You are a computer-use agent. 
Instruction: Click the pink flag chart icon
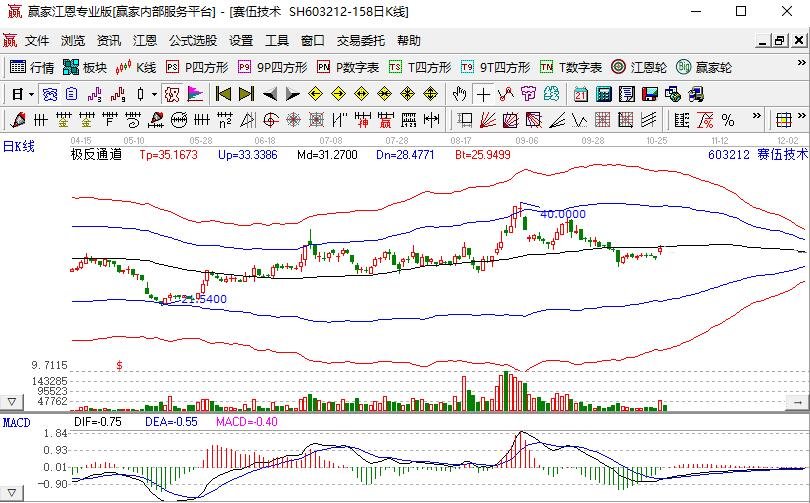[195, 95]
